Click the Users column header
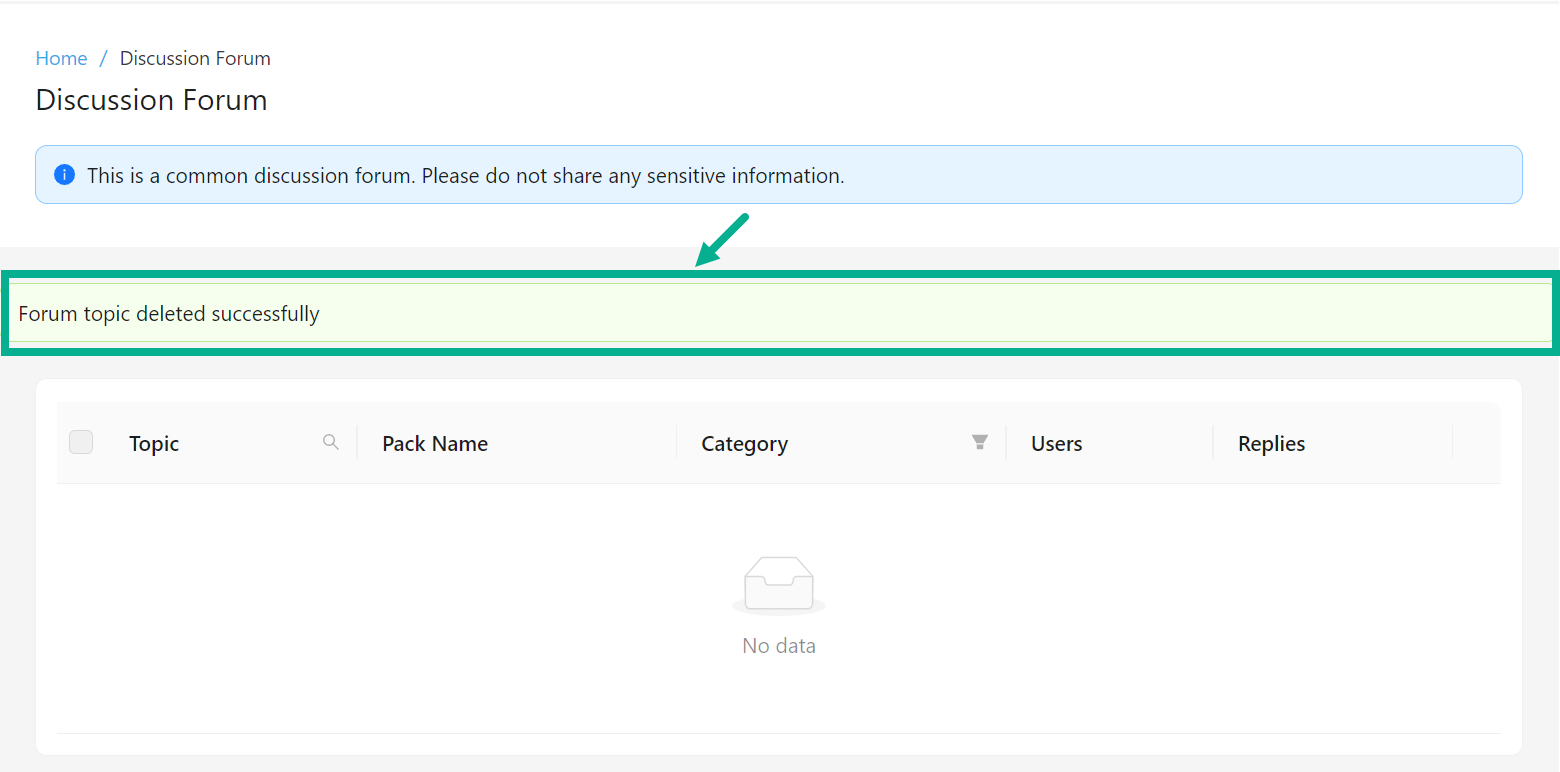 tap(1056, 444)
